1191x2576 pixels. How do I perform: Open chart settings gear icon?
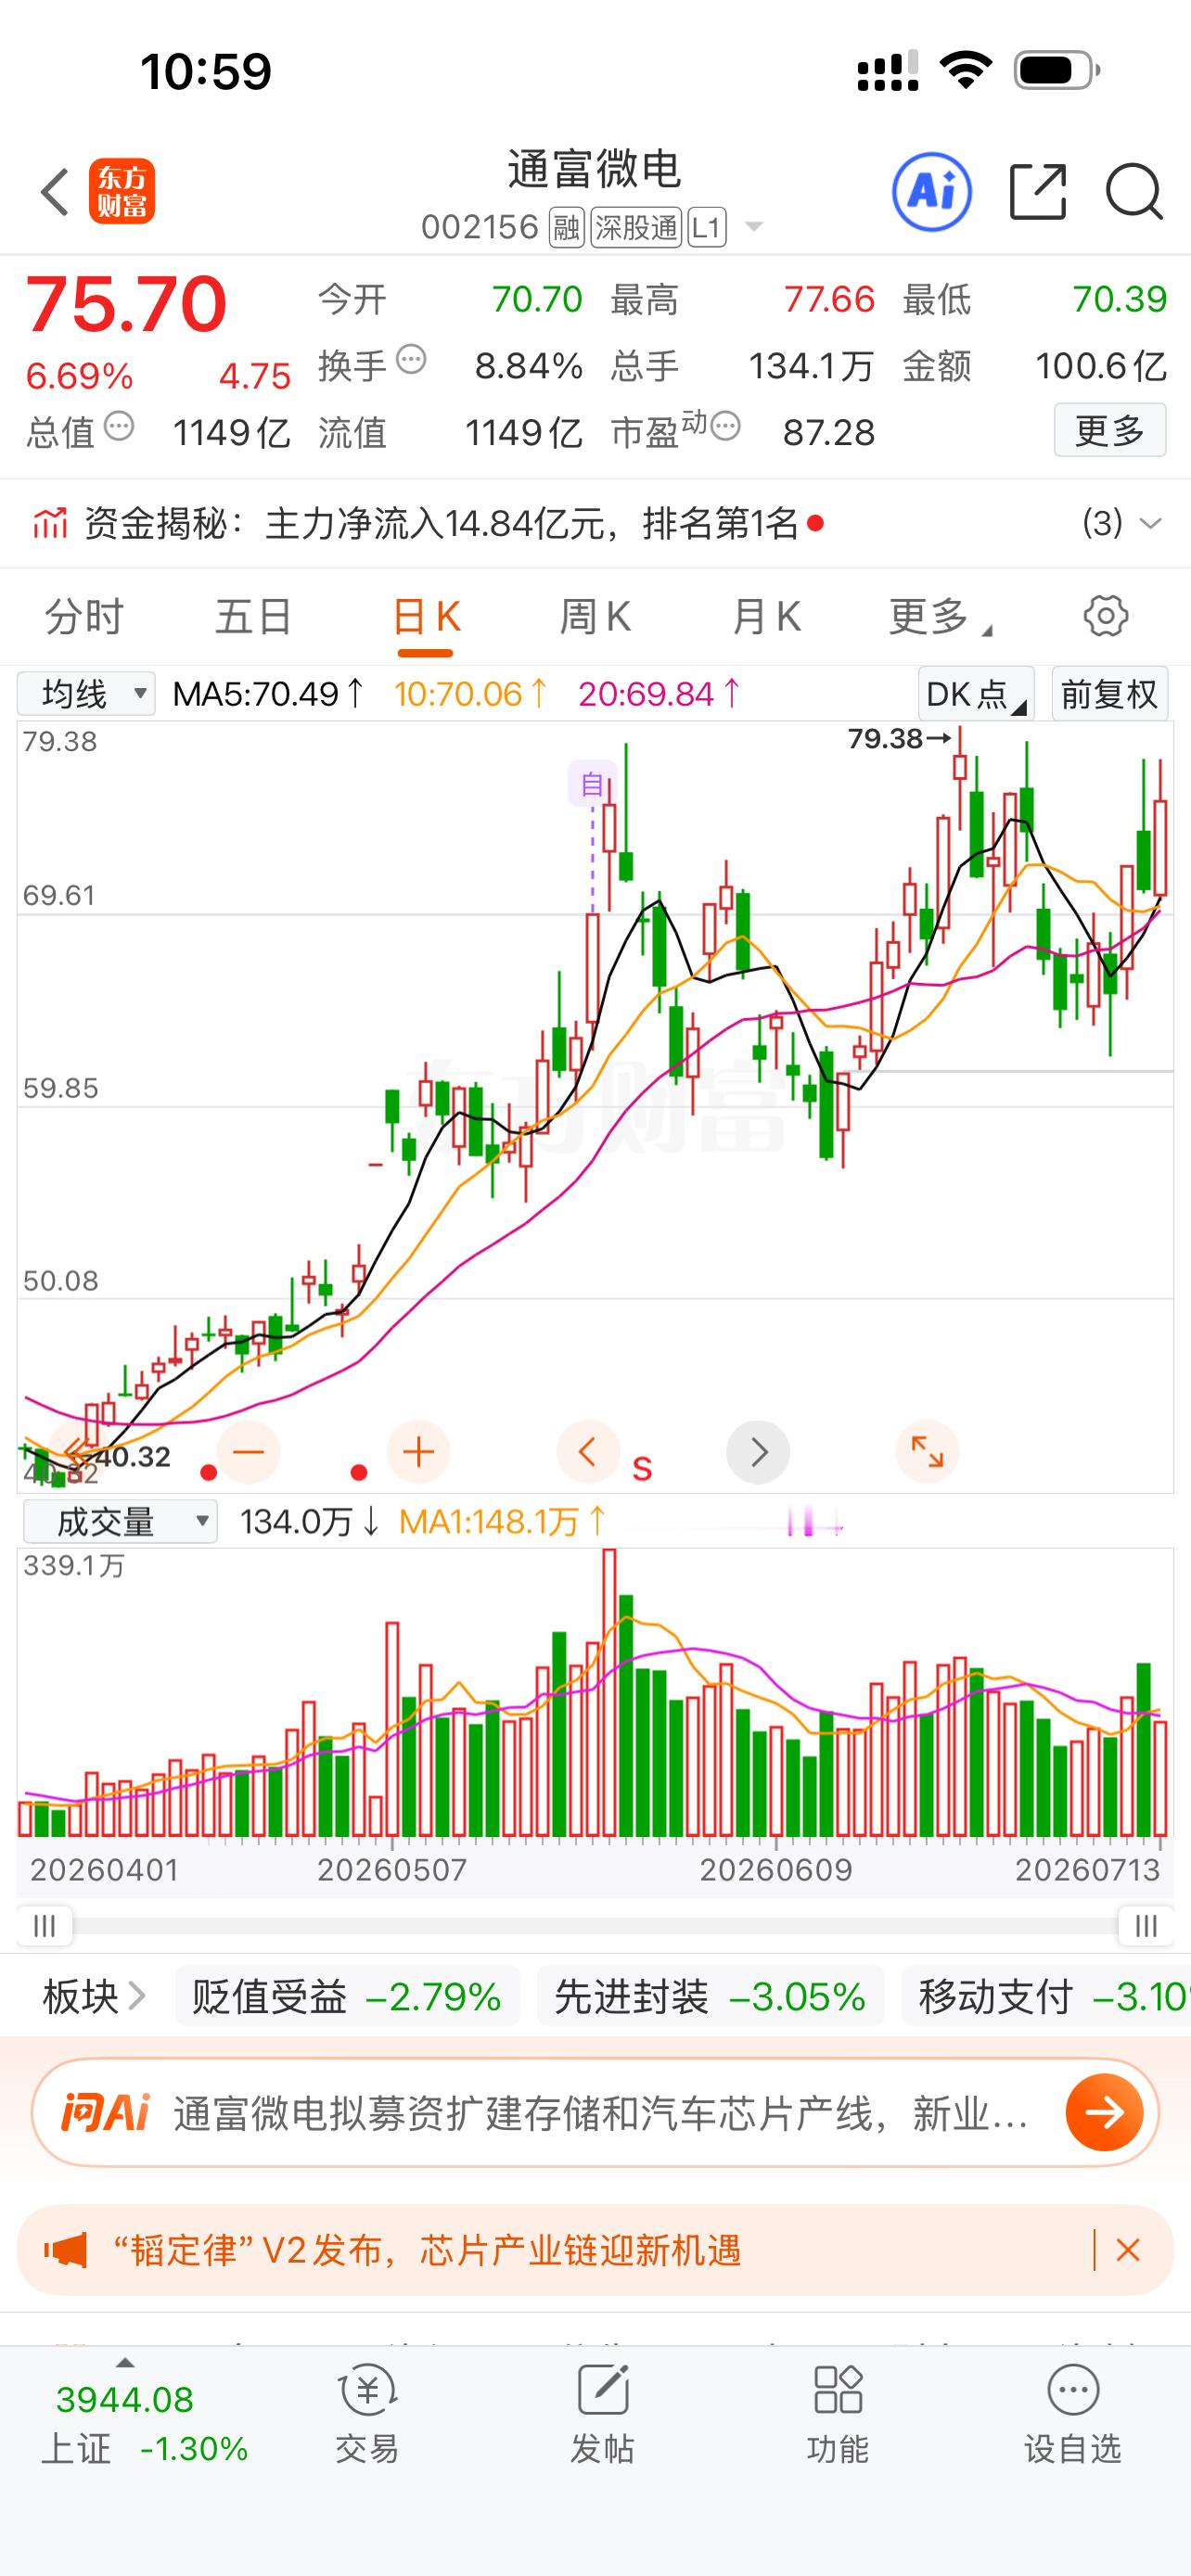(1105, 616)
